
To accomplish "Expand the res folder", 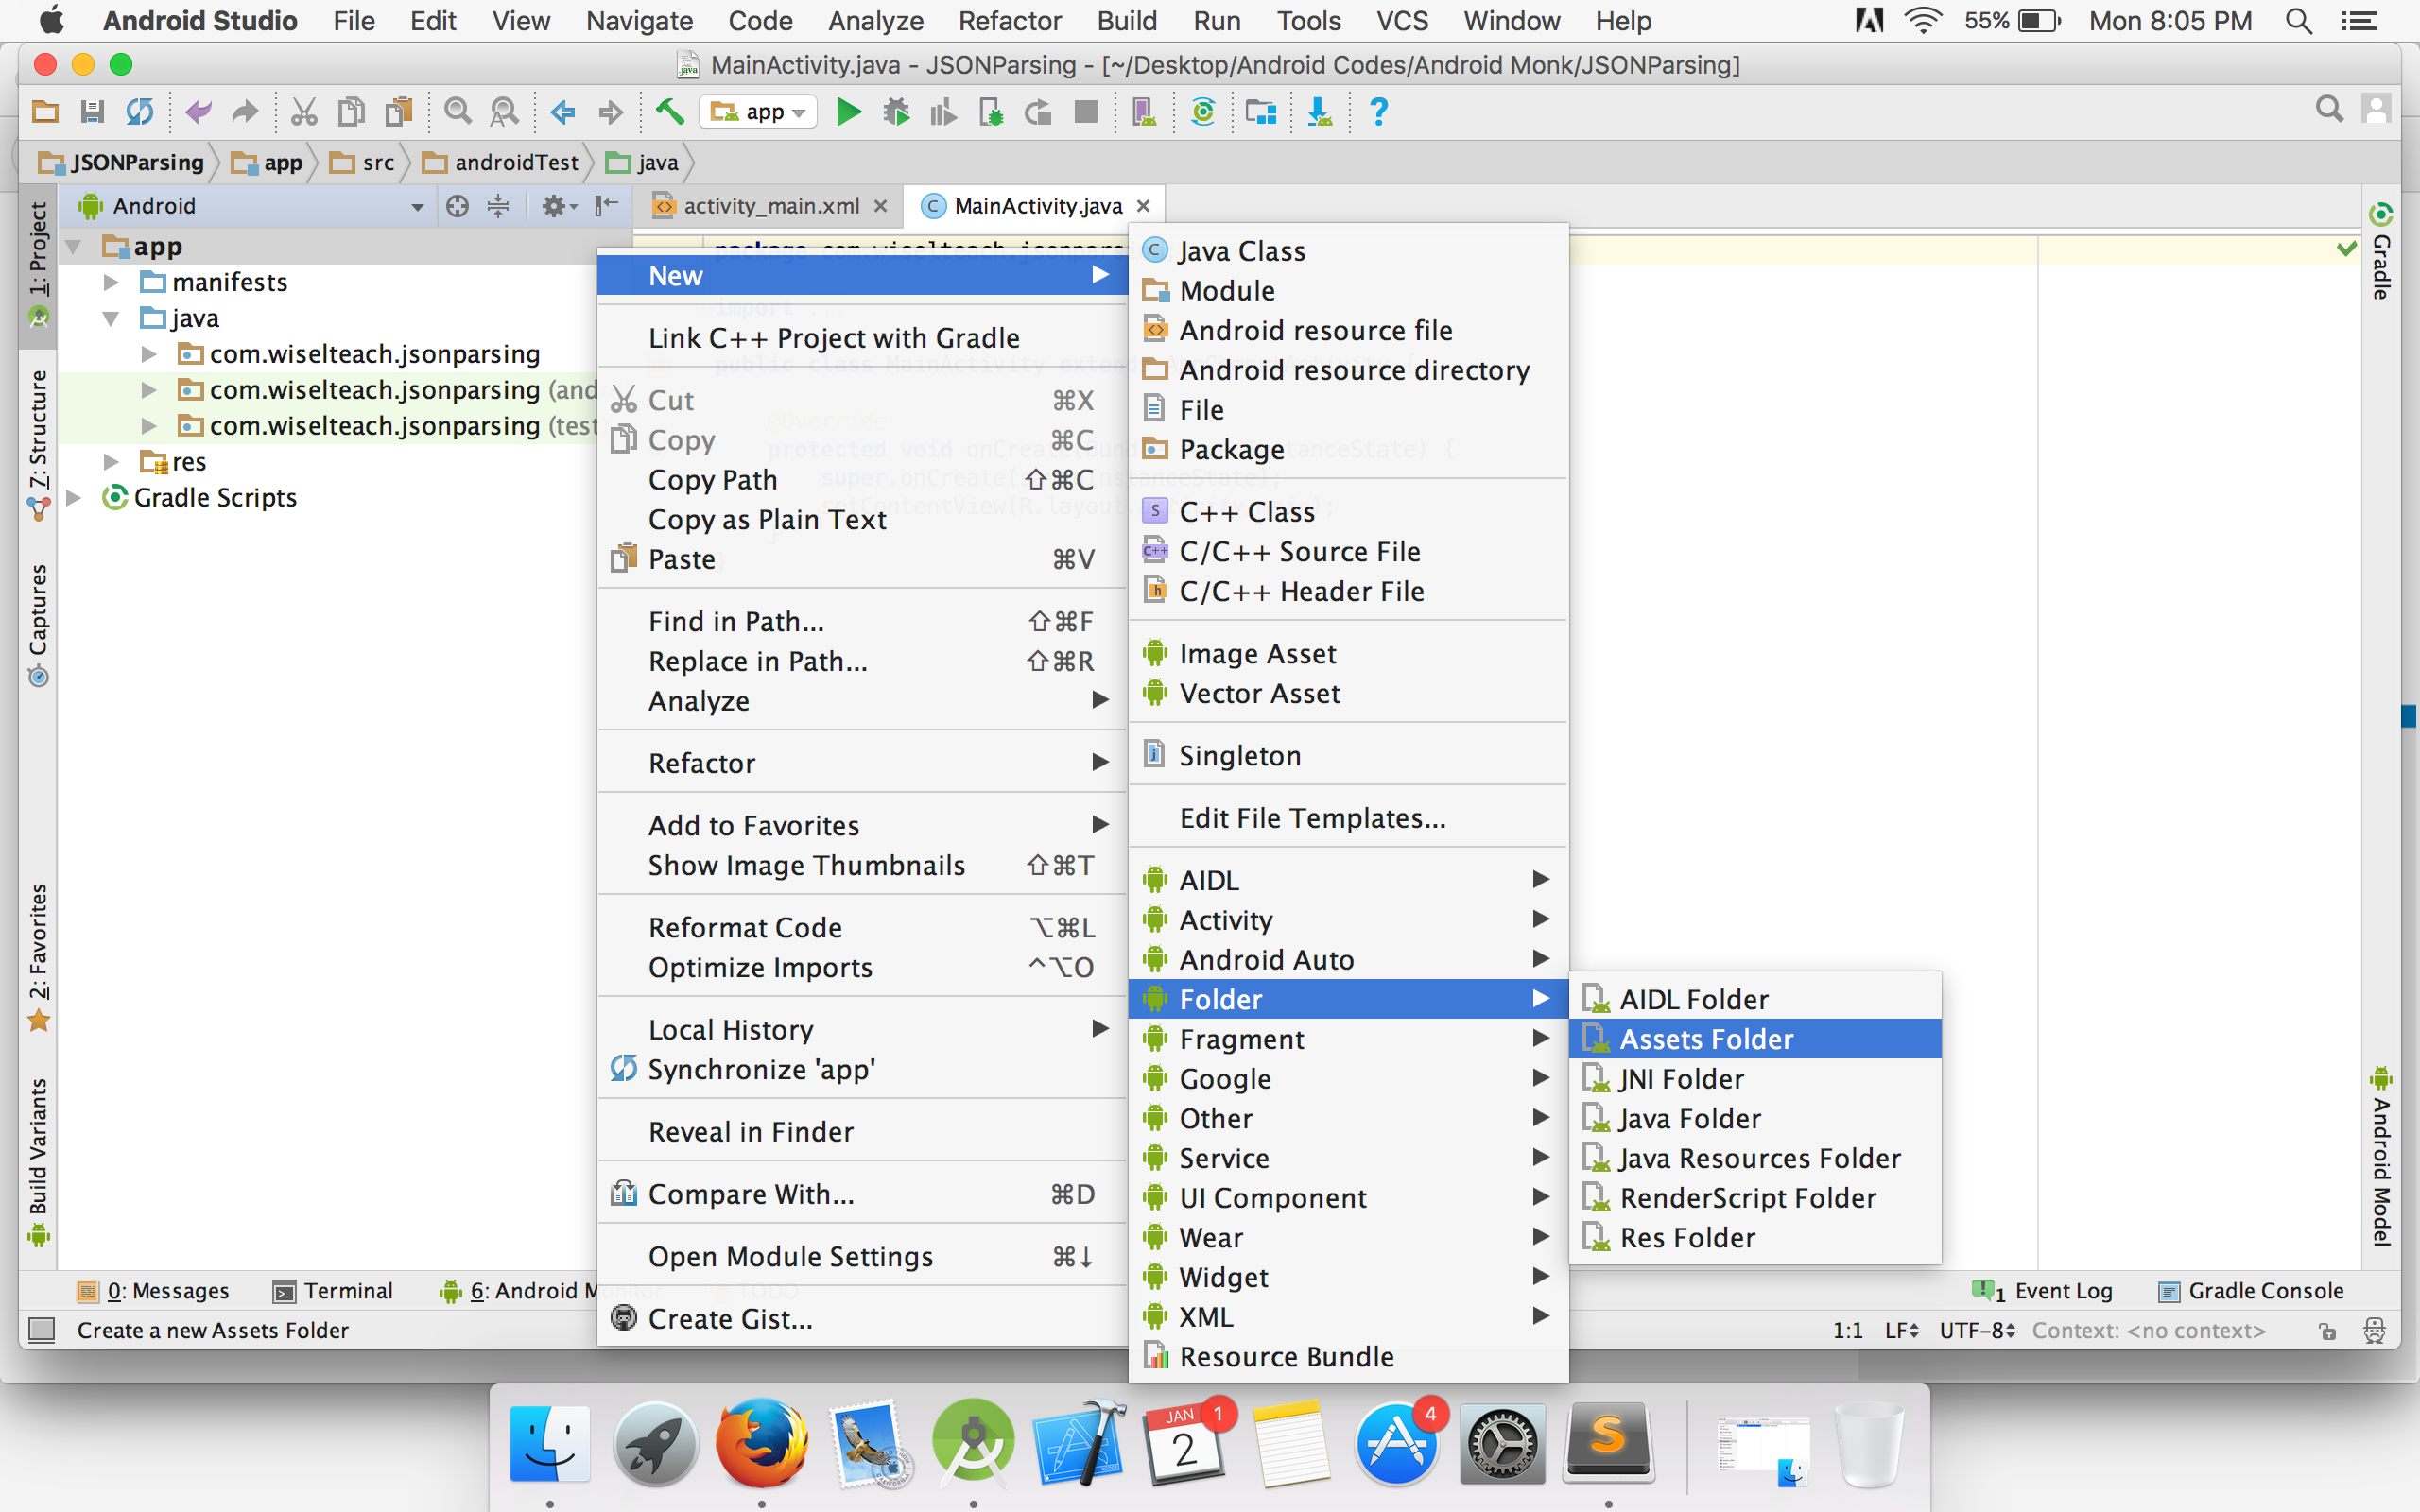I will pyautogui.click(x=111, y=462).
